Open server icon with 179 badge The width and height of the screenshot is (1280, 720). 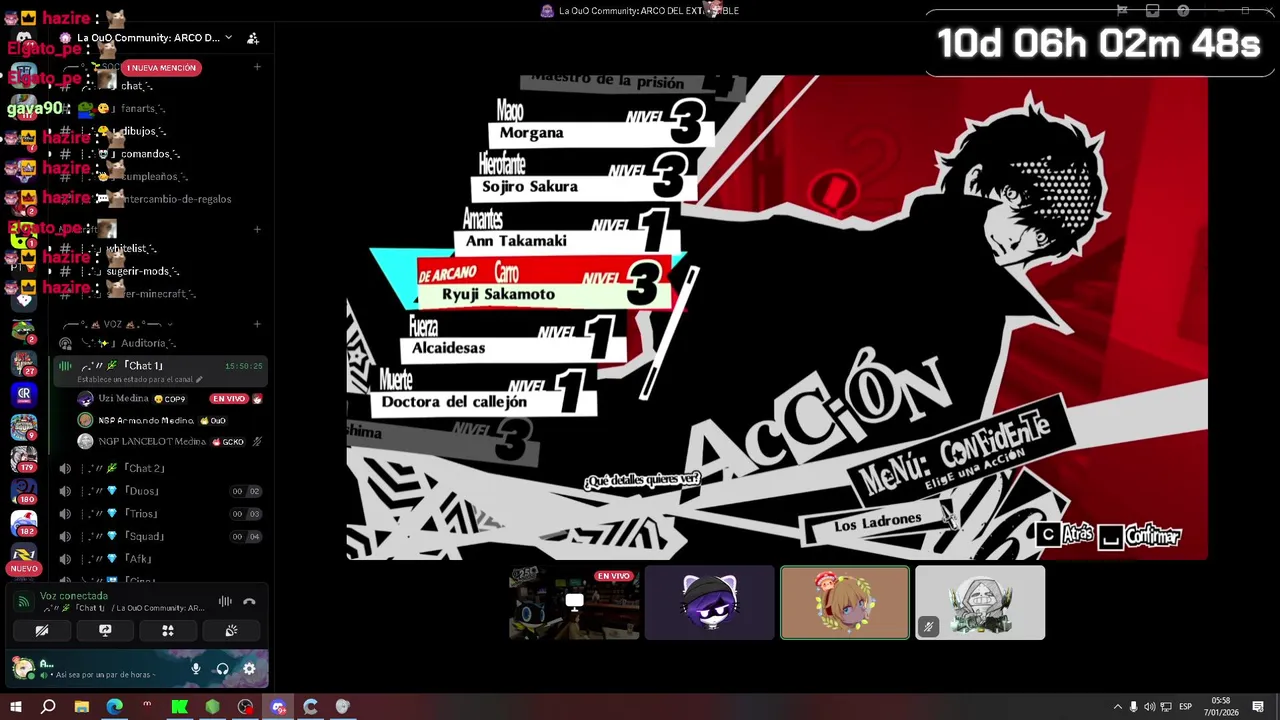[x=23, y=459]
